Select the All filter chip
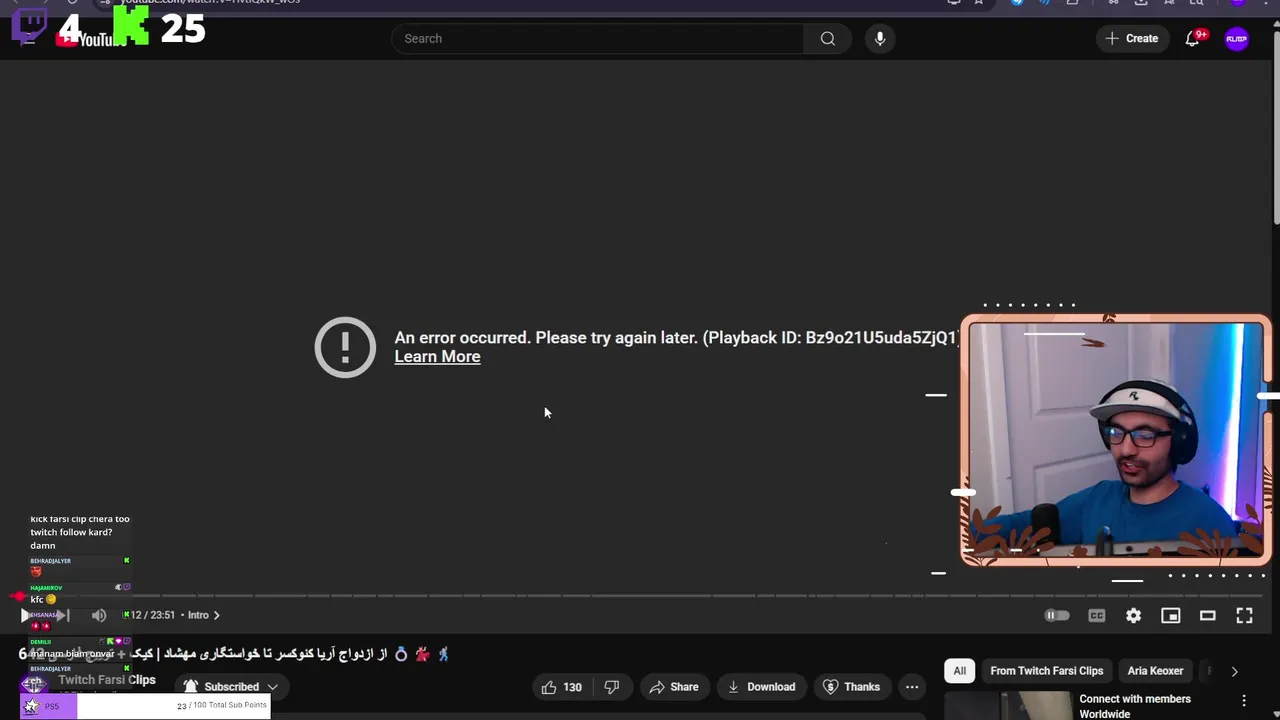This screenshot has height=720, width=1280. coord(960,671)
